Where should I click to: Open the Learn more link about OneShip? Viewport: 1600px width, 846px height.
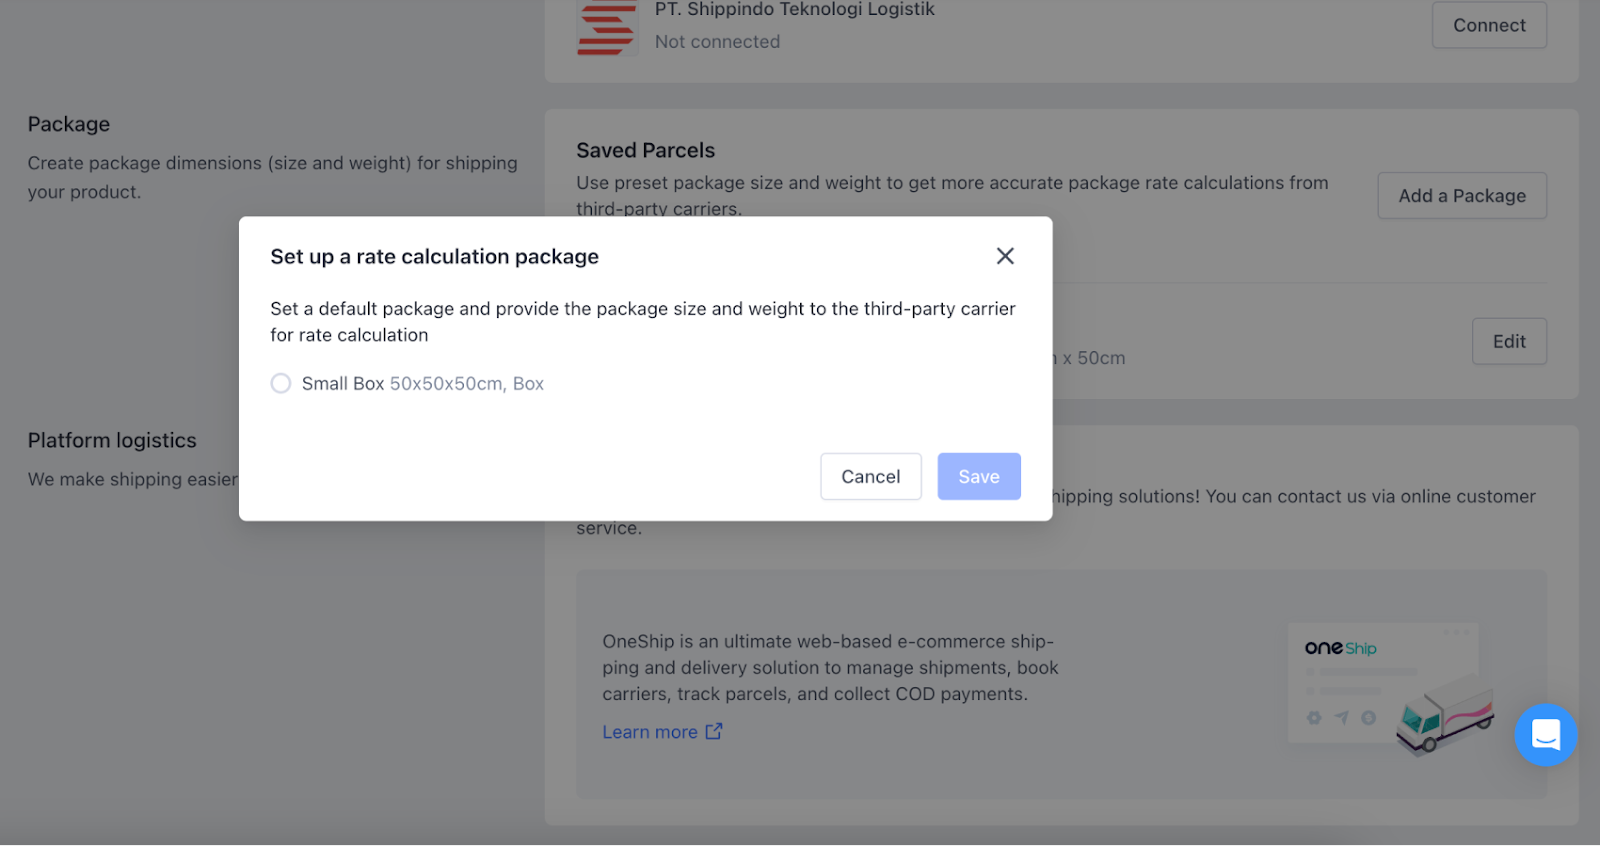tap(650, 732)
